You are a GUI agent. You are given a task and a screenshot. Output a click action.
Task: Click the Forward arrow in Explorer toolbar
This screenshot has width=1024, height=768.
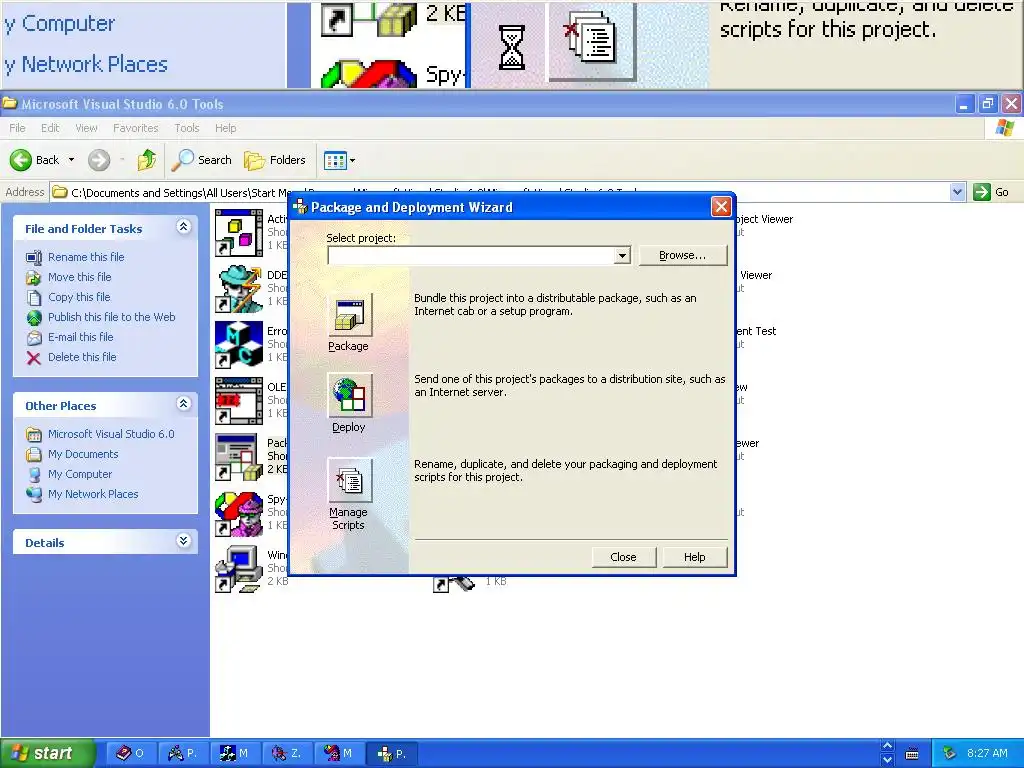[99, 160]
